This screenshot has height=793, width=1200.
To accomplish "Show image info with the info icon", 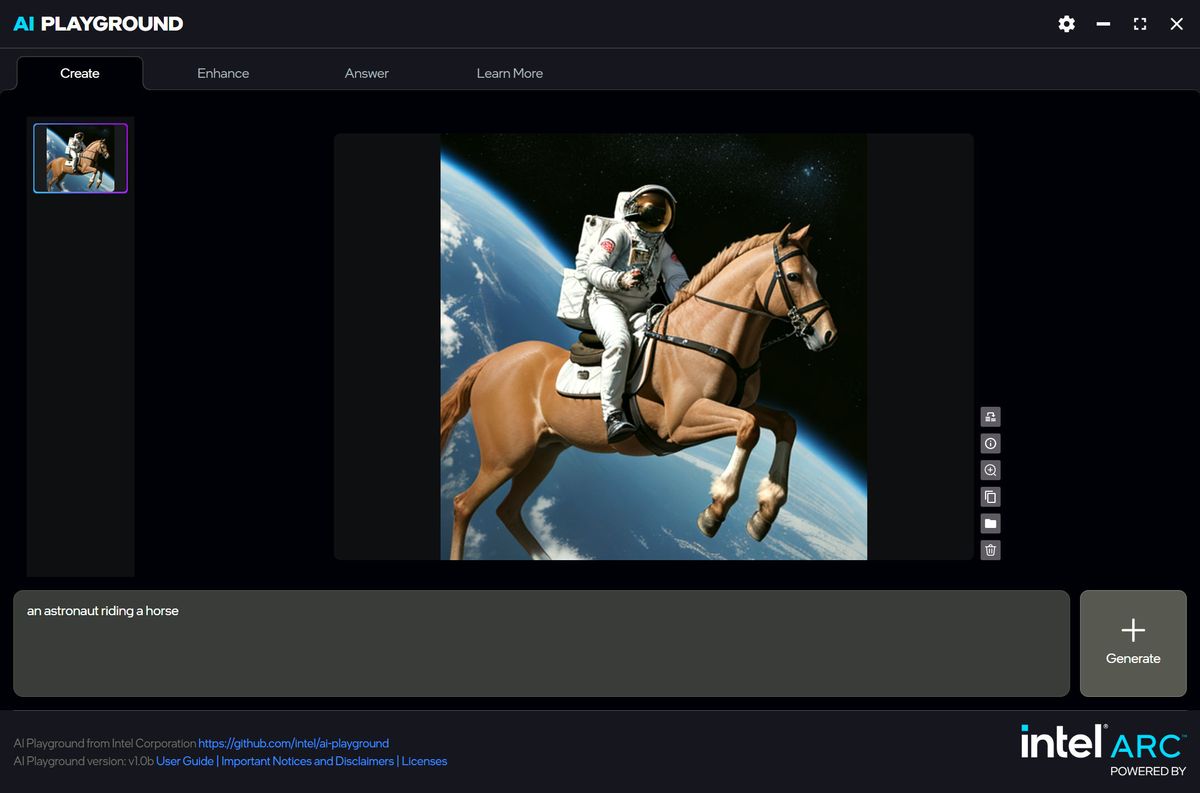I will pos(990,444).
